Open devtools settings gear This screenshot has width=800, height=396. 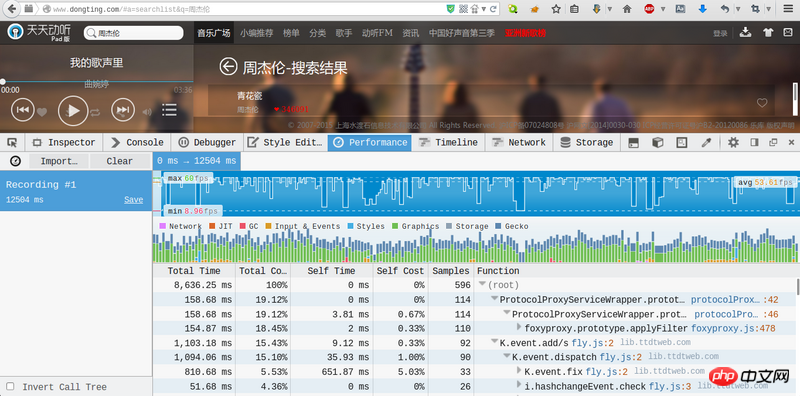(x=733, y=143)
